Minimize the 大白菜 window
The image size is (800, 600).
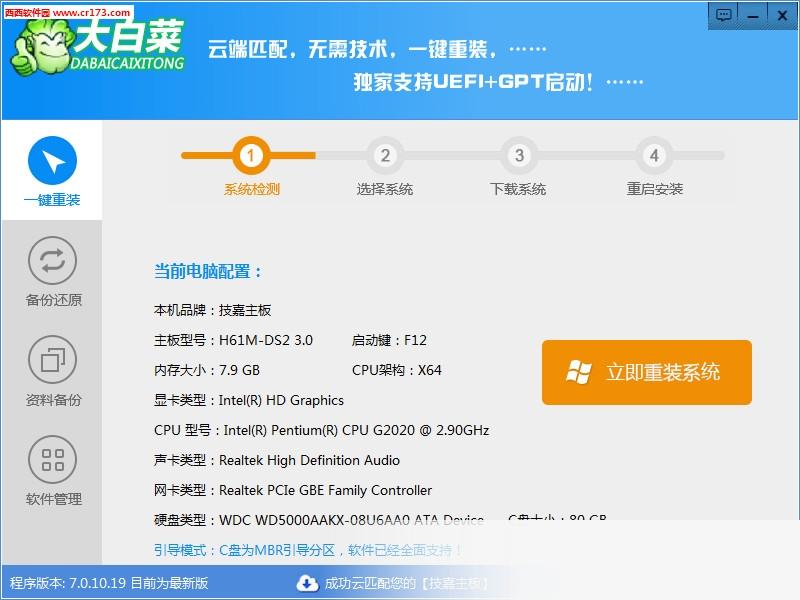coord(753,15)
